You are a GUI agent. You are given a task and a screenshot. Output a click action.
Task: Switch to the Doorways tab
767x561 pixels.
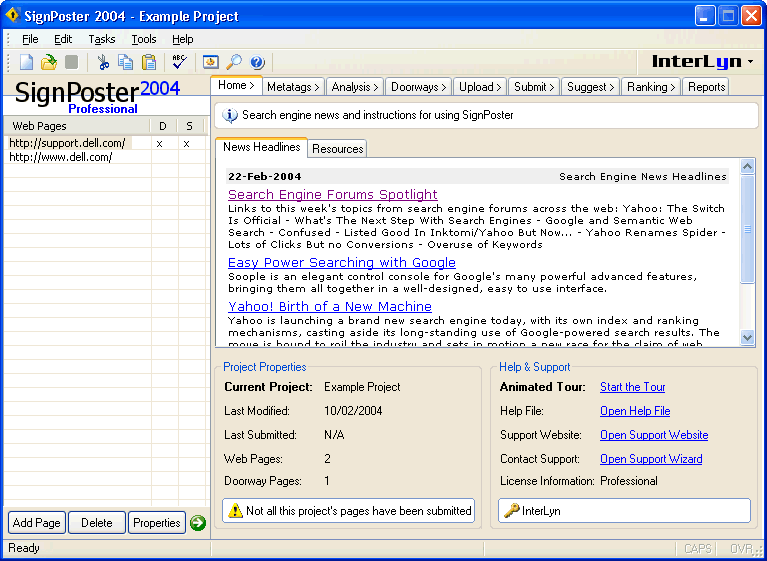point(419,87)
